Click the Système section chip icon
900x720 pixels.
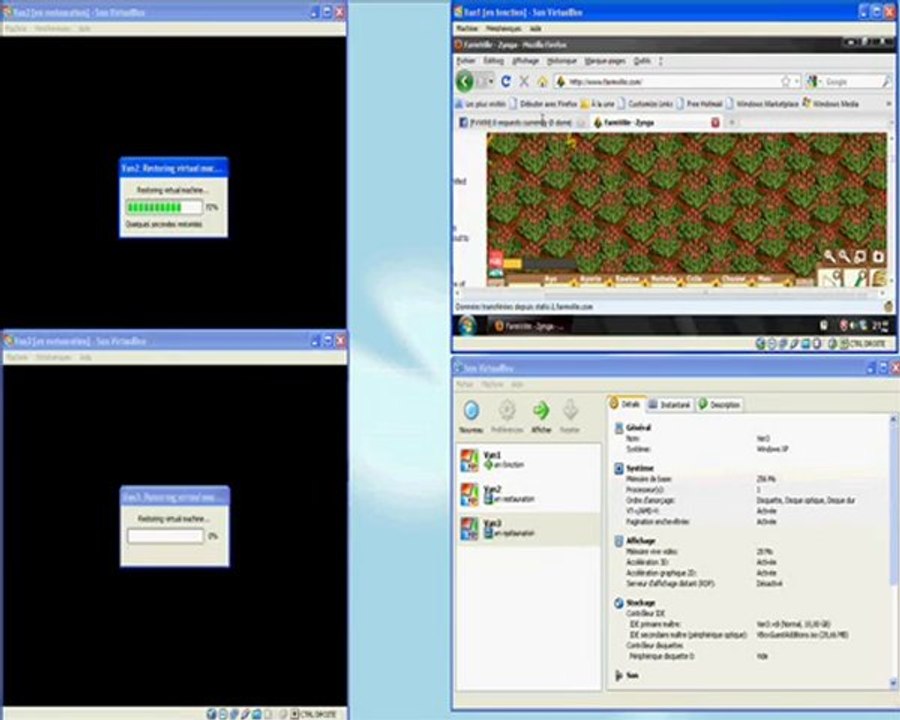(x=619, y=469)
